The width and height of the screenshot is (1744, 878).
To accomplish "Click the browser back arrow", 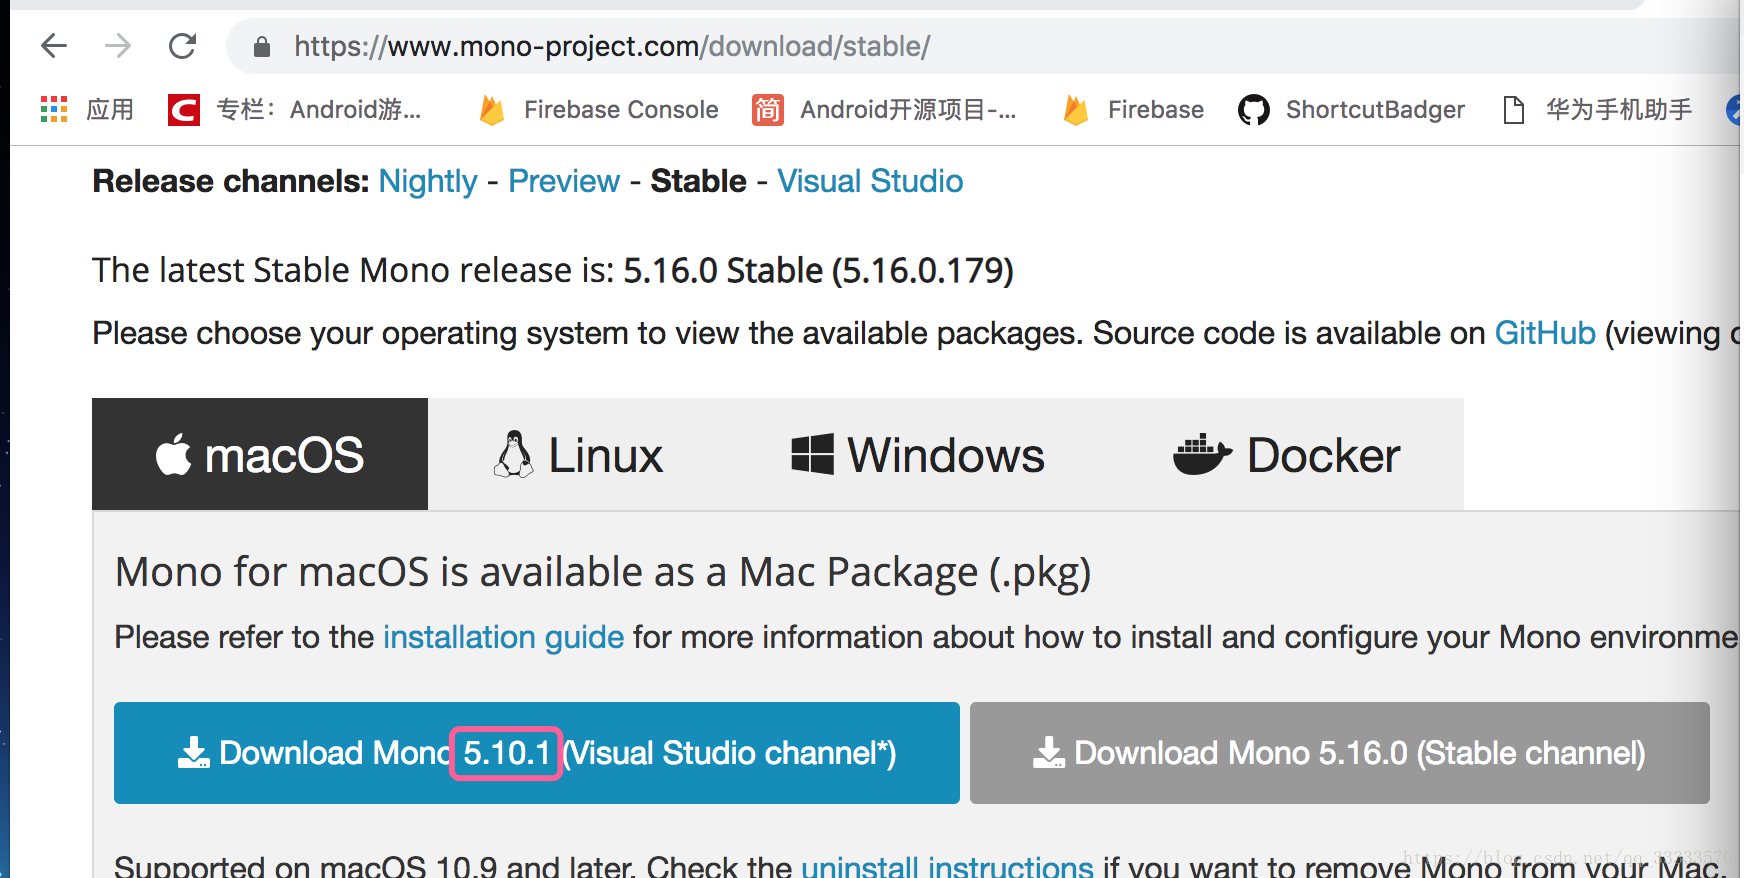I will tap(54, 45).
